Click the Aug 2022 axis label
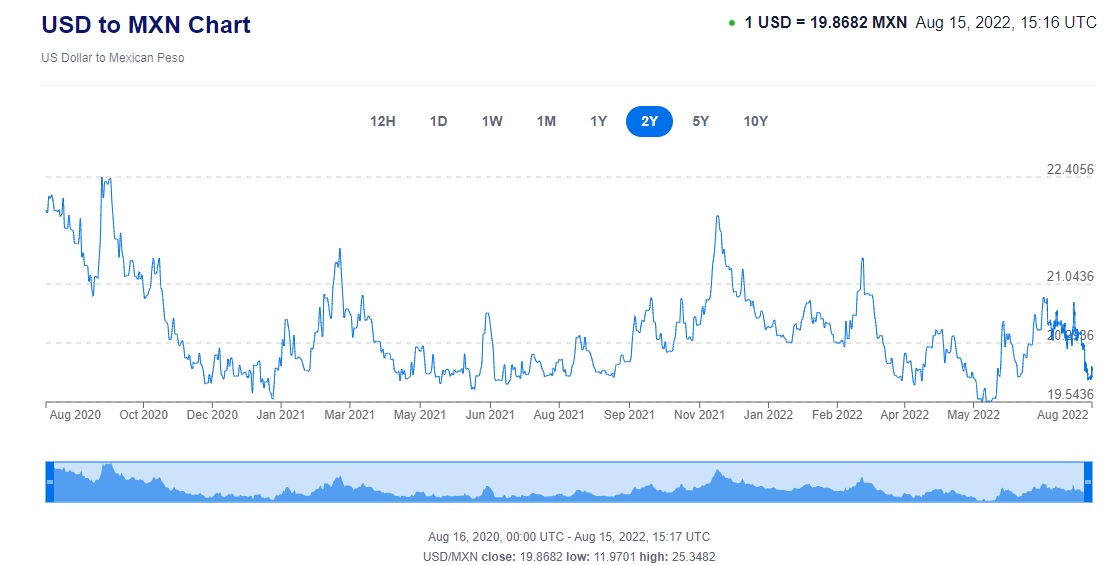This screenshot has width=1112, height=565. [1061, 414]
